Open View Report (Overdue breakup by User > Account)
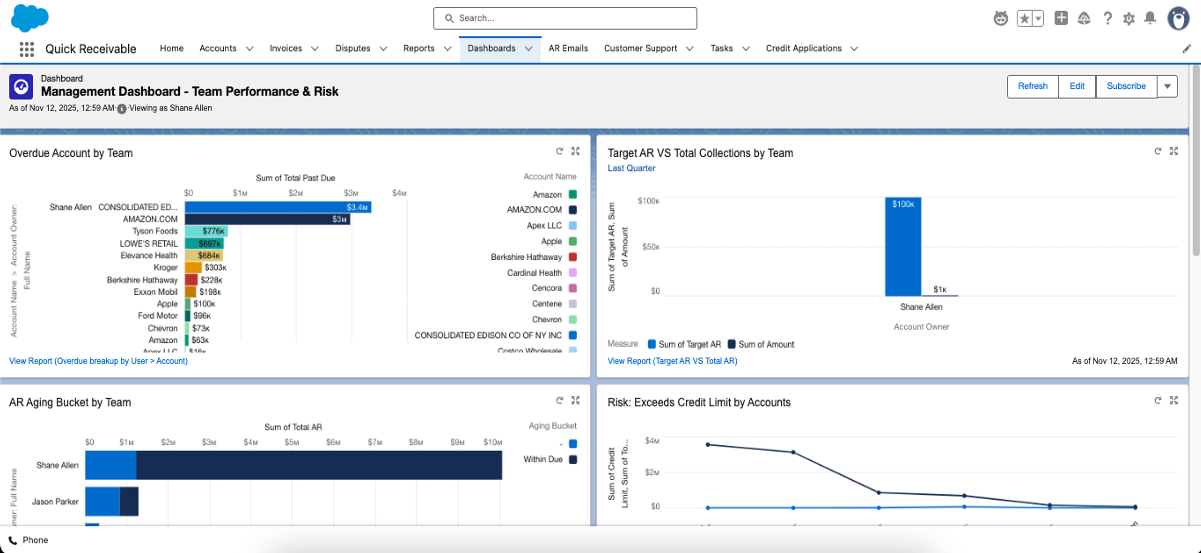Screen dimensions: 1201x553 click(x=98, y=360)
